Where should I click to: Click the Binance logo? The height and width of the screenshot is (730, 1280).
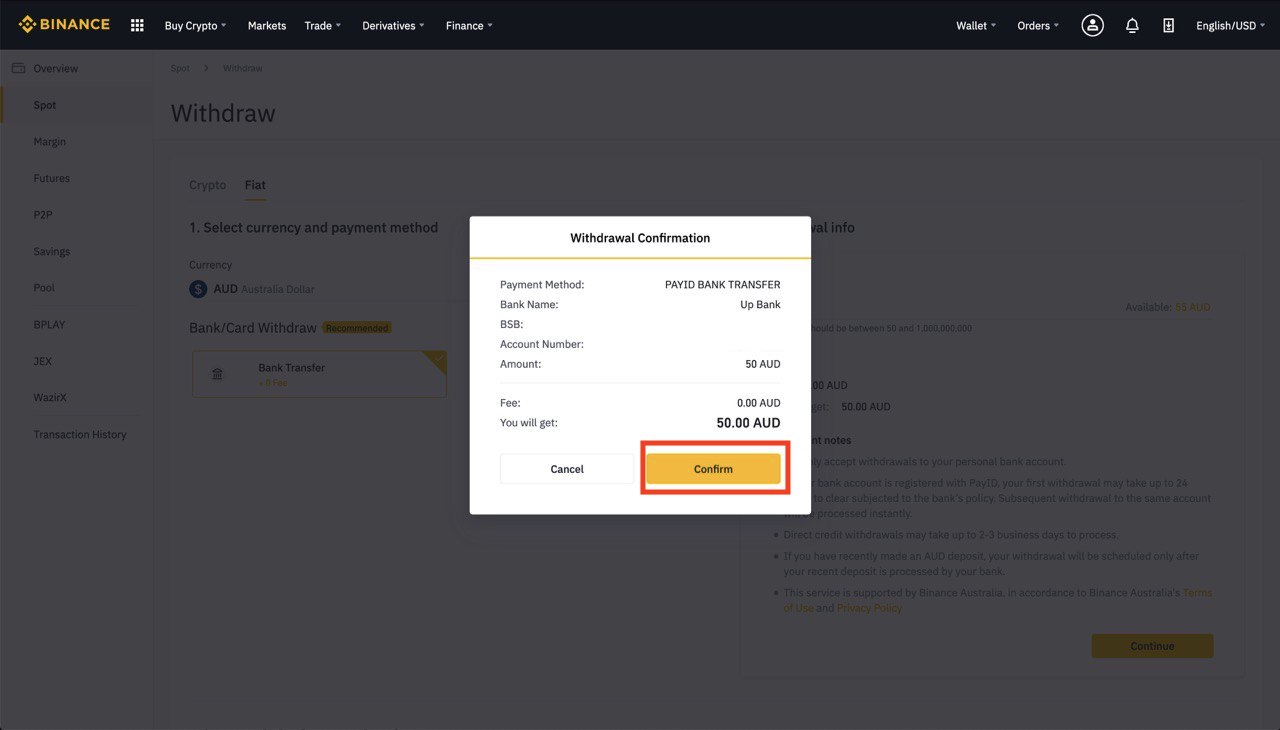tap(64, 24)
